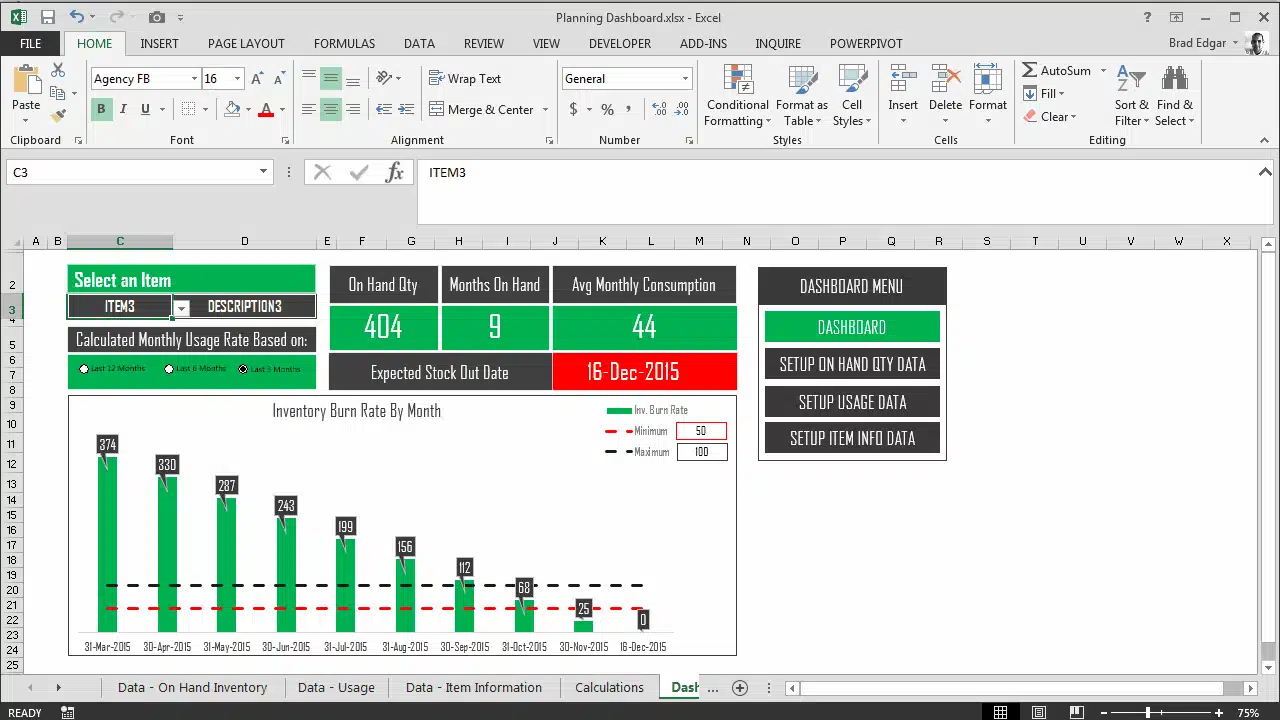1280x720 pixels.
Task: Click the Save icon in quick access toolbar
Action: coord(47,17)
